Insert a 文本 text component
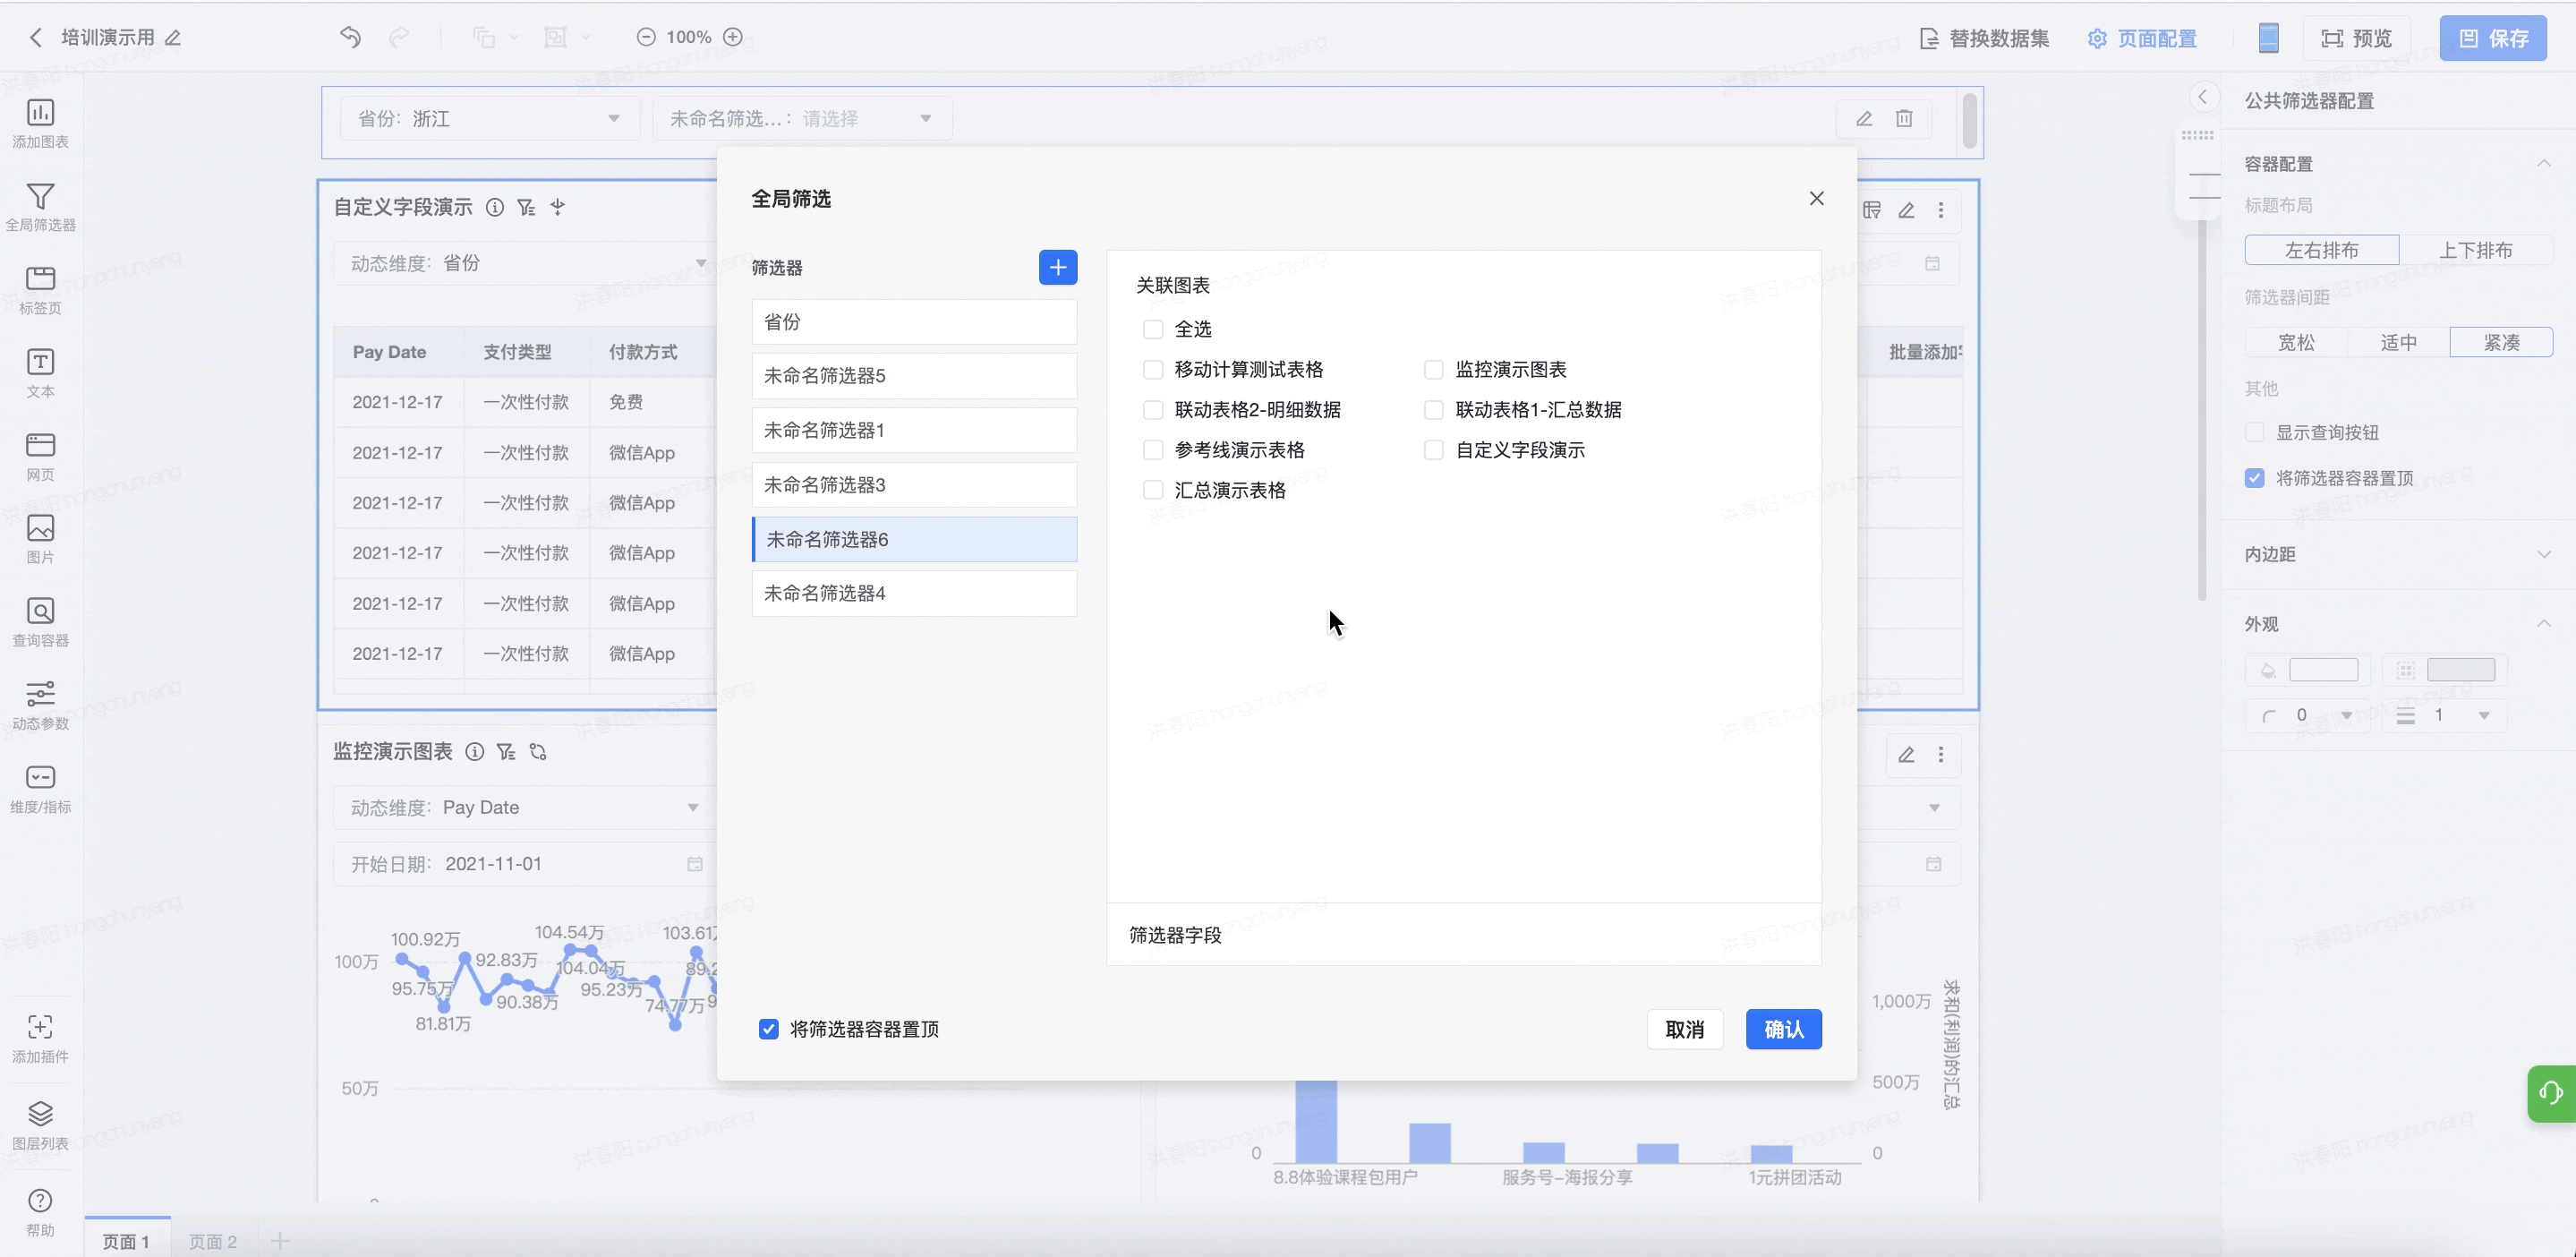The height and width of the screenshot is (1257, 2576). [40, 373]
